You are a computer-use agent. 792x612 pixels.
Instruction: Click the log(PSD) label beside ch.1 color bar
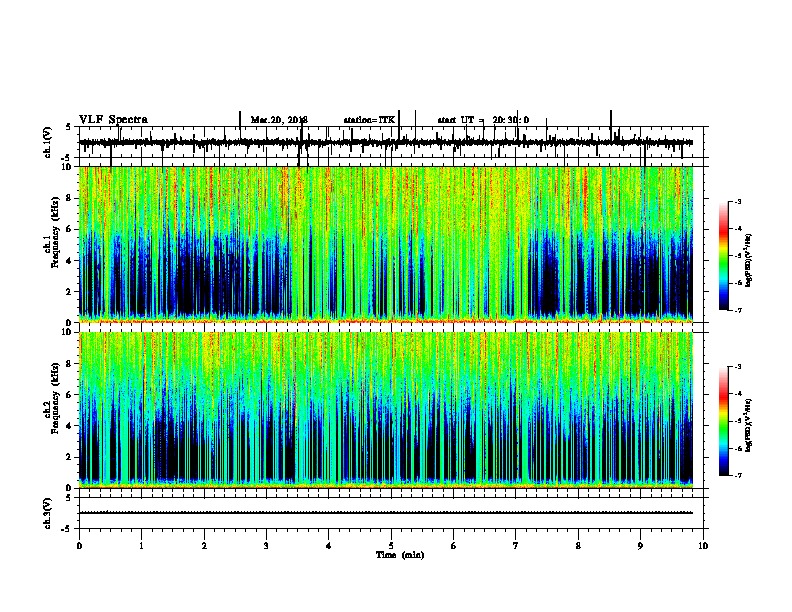click(749, 261)
